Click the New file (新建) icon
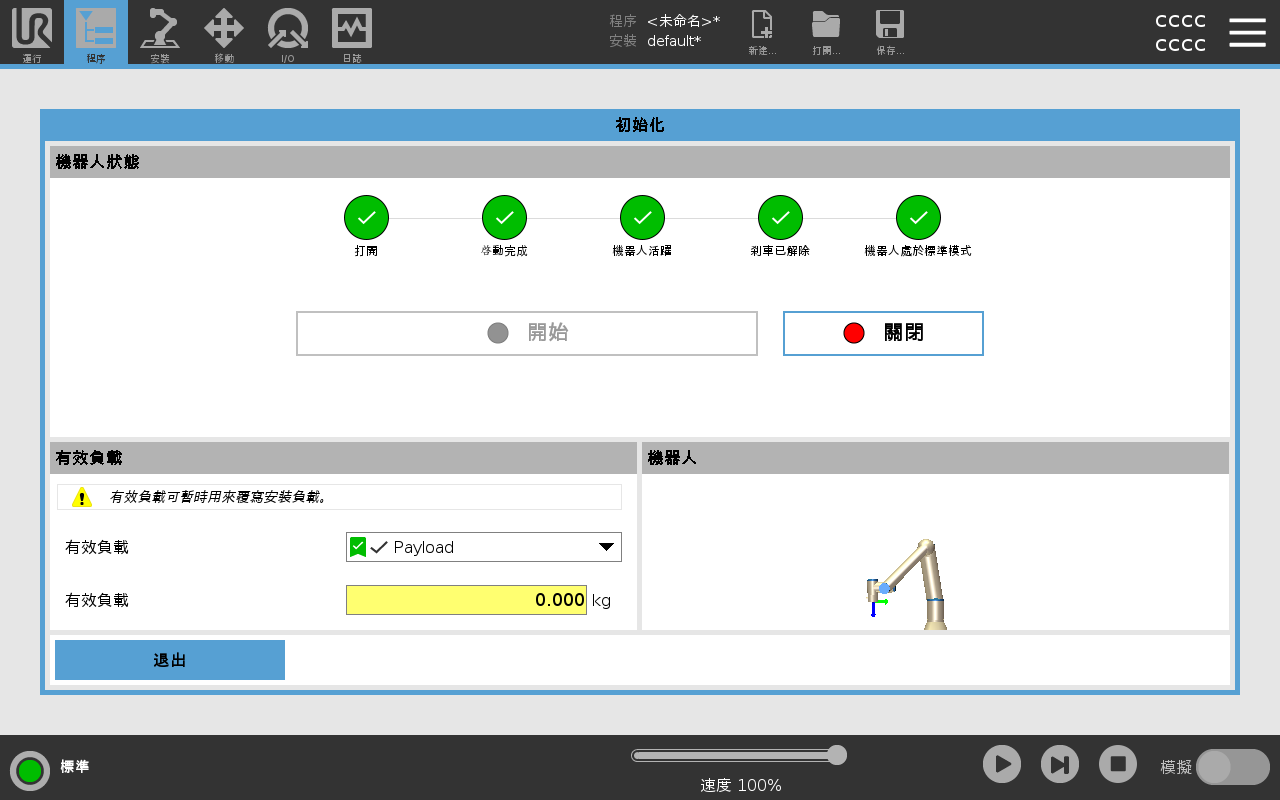The image size is (1280, 800). pos(762,32)
